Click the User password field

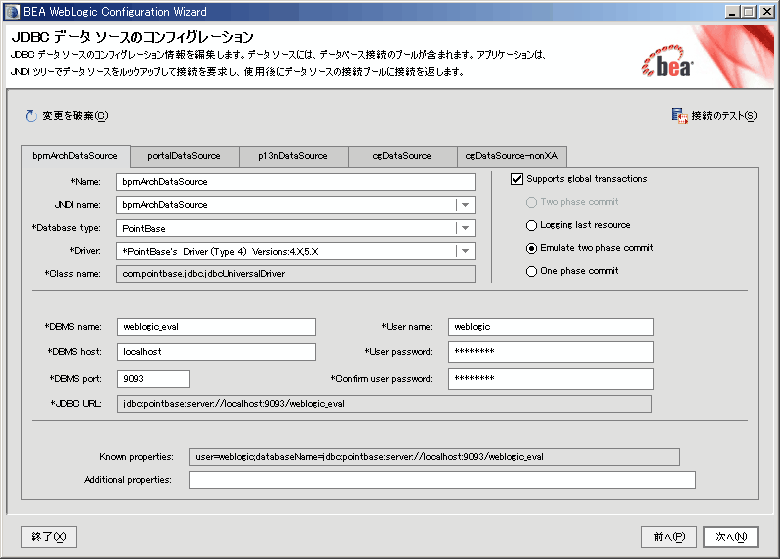pyautogui.click(x=550, y=352)
